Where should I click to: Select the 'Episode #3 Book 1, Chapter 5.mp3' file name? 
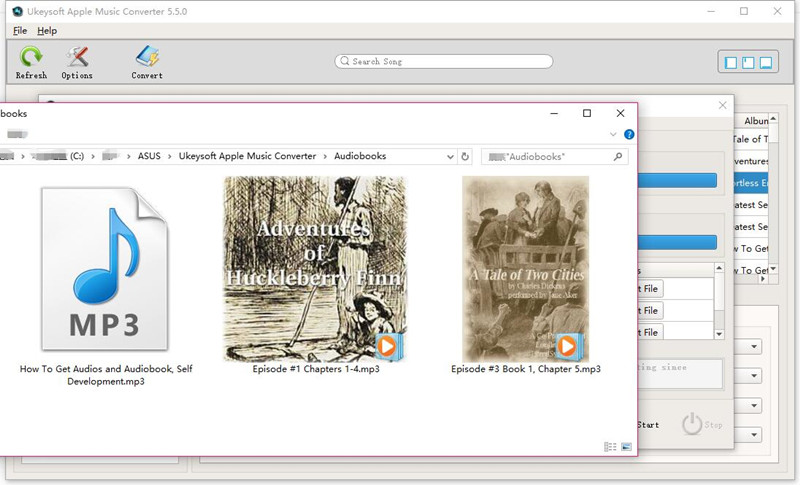pyautogui.click(x=526, y=369)
